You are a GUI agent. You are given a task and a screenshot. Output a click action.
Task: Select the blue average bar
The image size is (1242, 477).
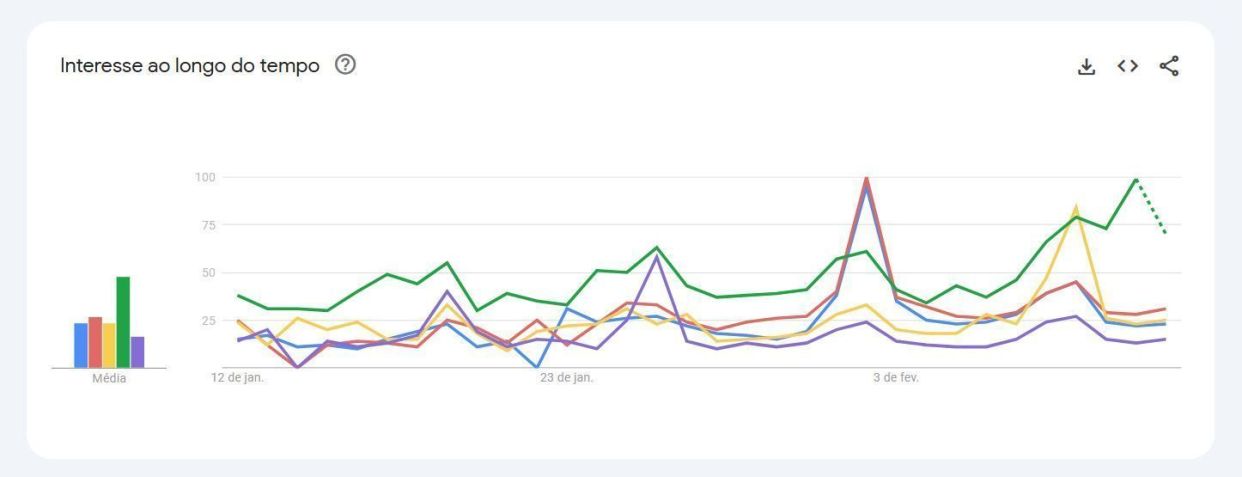81,345
